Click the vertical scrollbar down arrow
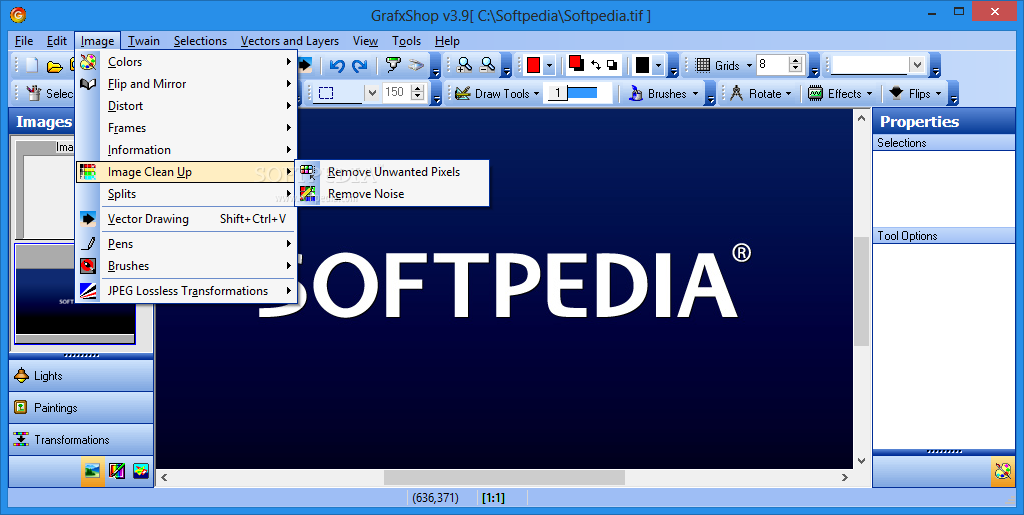This screenshot has height=515, width=1024. [861, 461]
